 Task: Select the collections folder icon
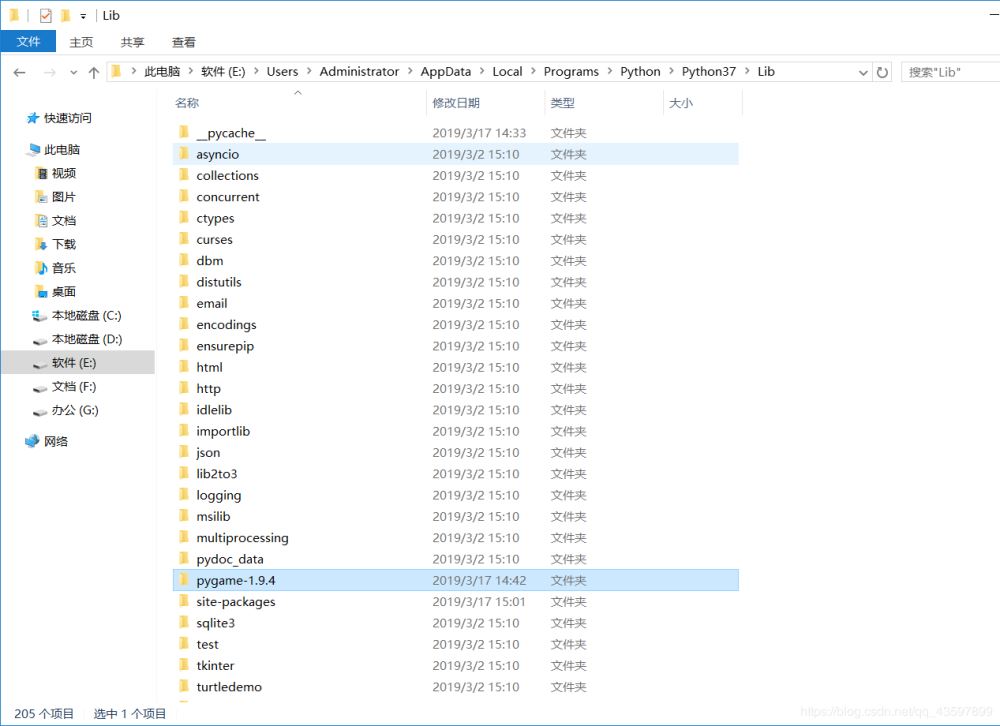[x=184, y=175]
